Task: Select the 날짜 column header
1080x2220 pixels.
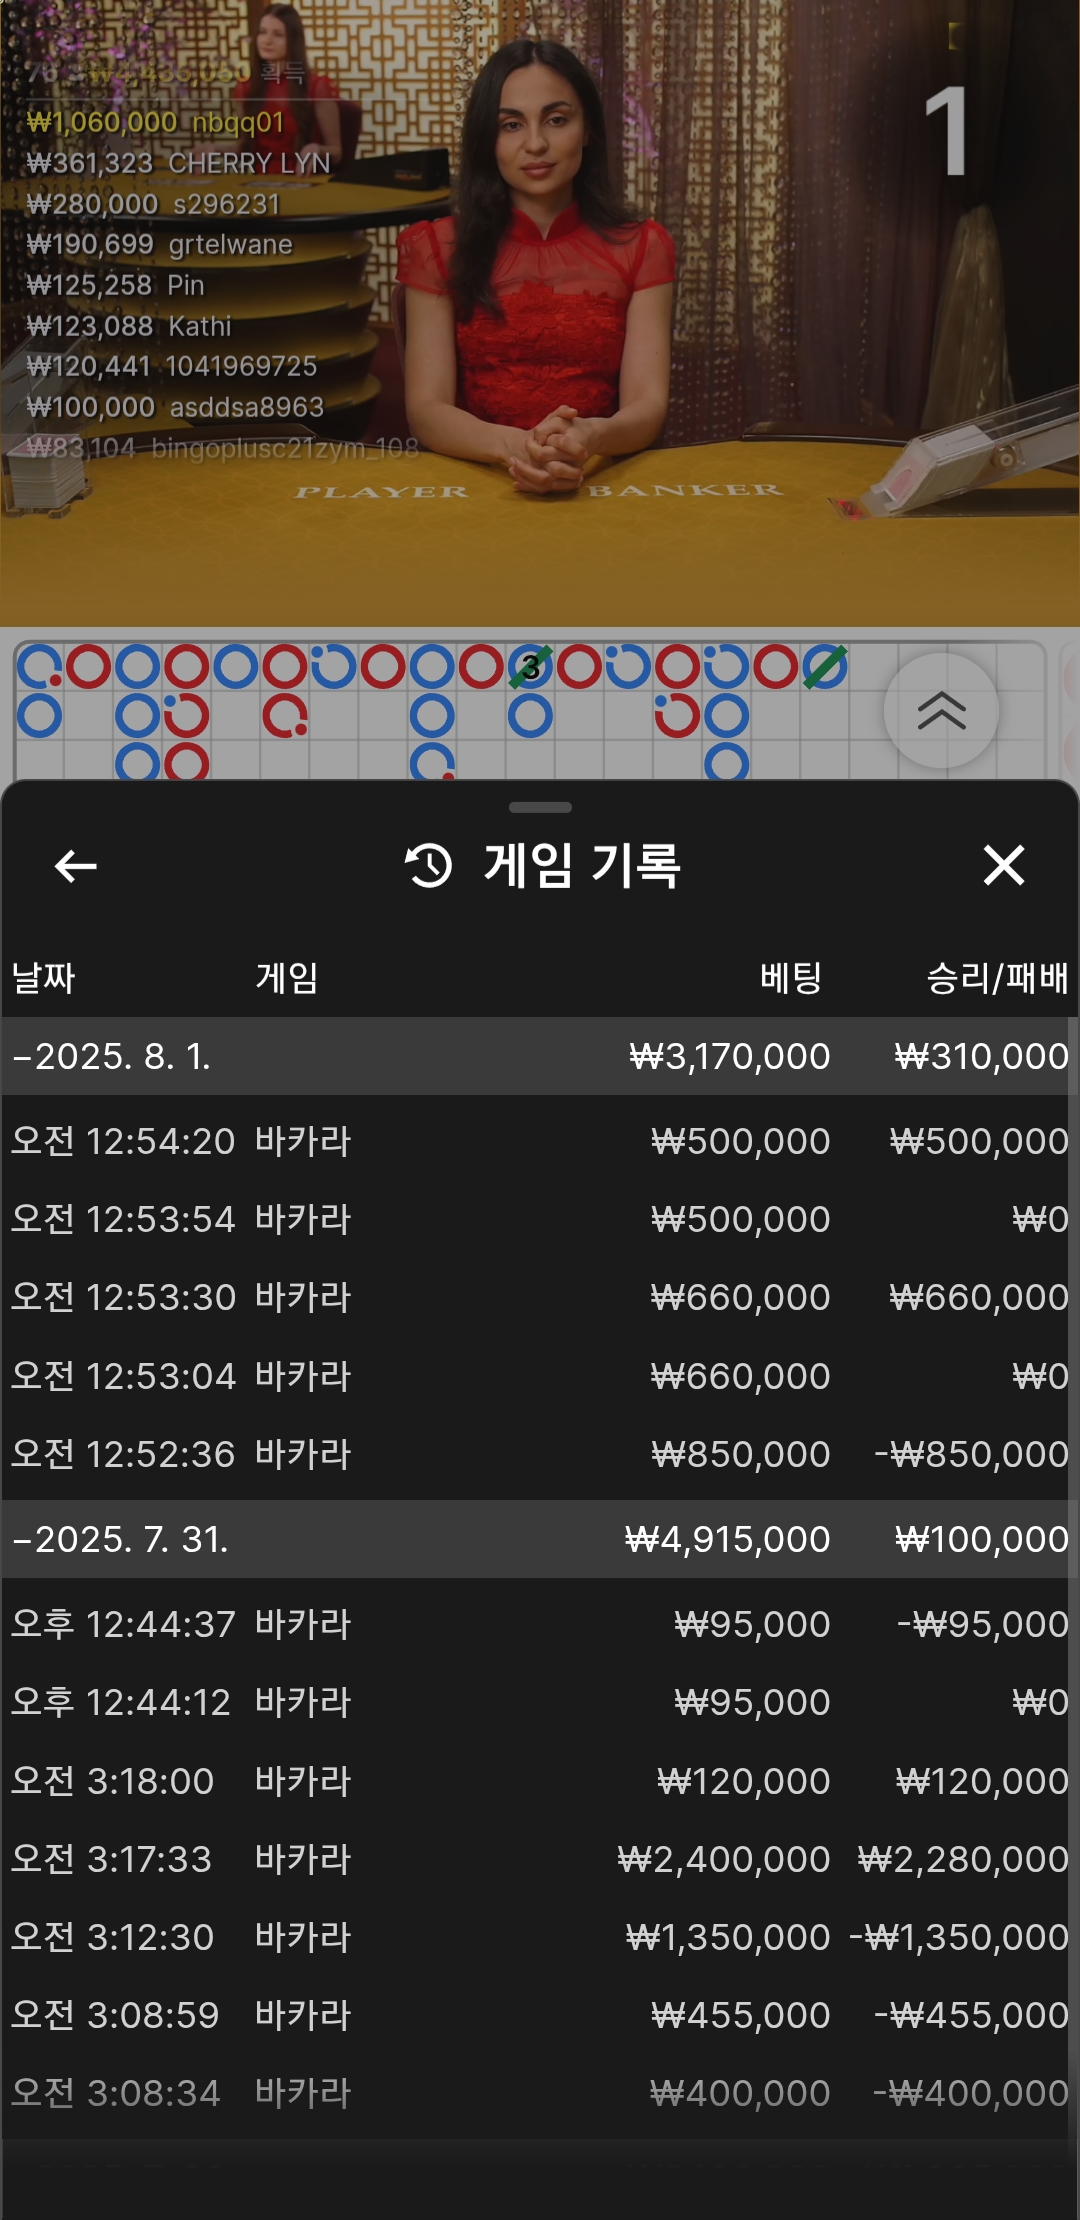Action: pos(43,977)
